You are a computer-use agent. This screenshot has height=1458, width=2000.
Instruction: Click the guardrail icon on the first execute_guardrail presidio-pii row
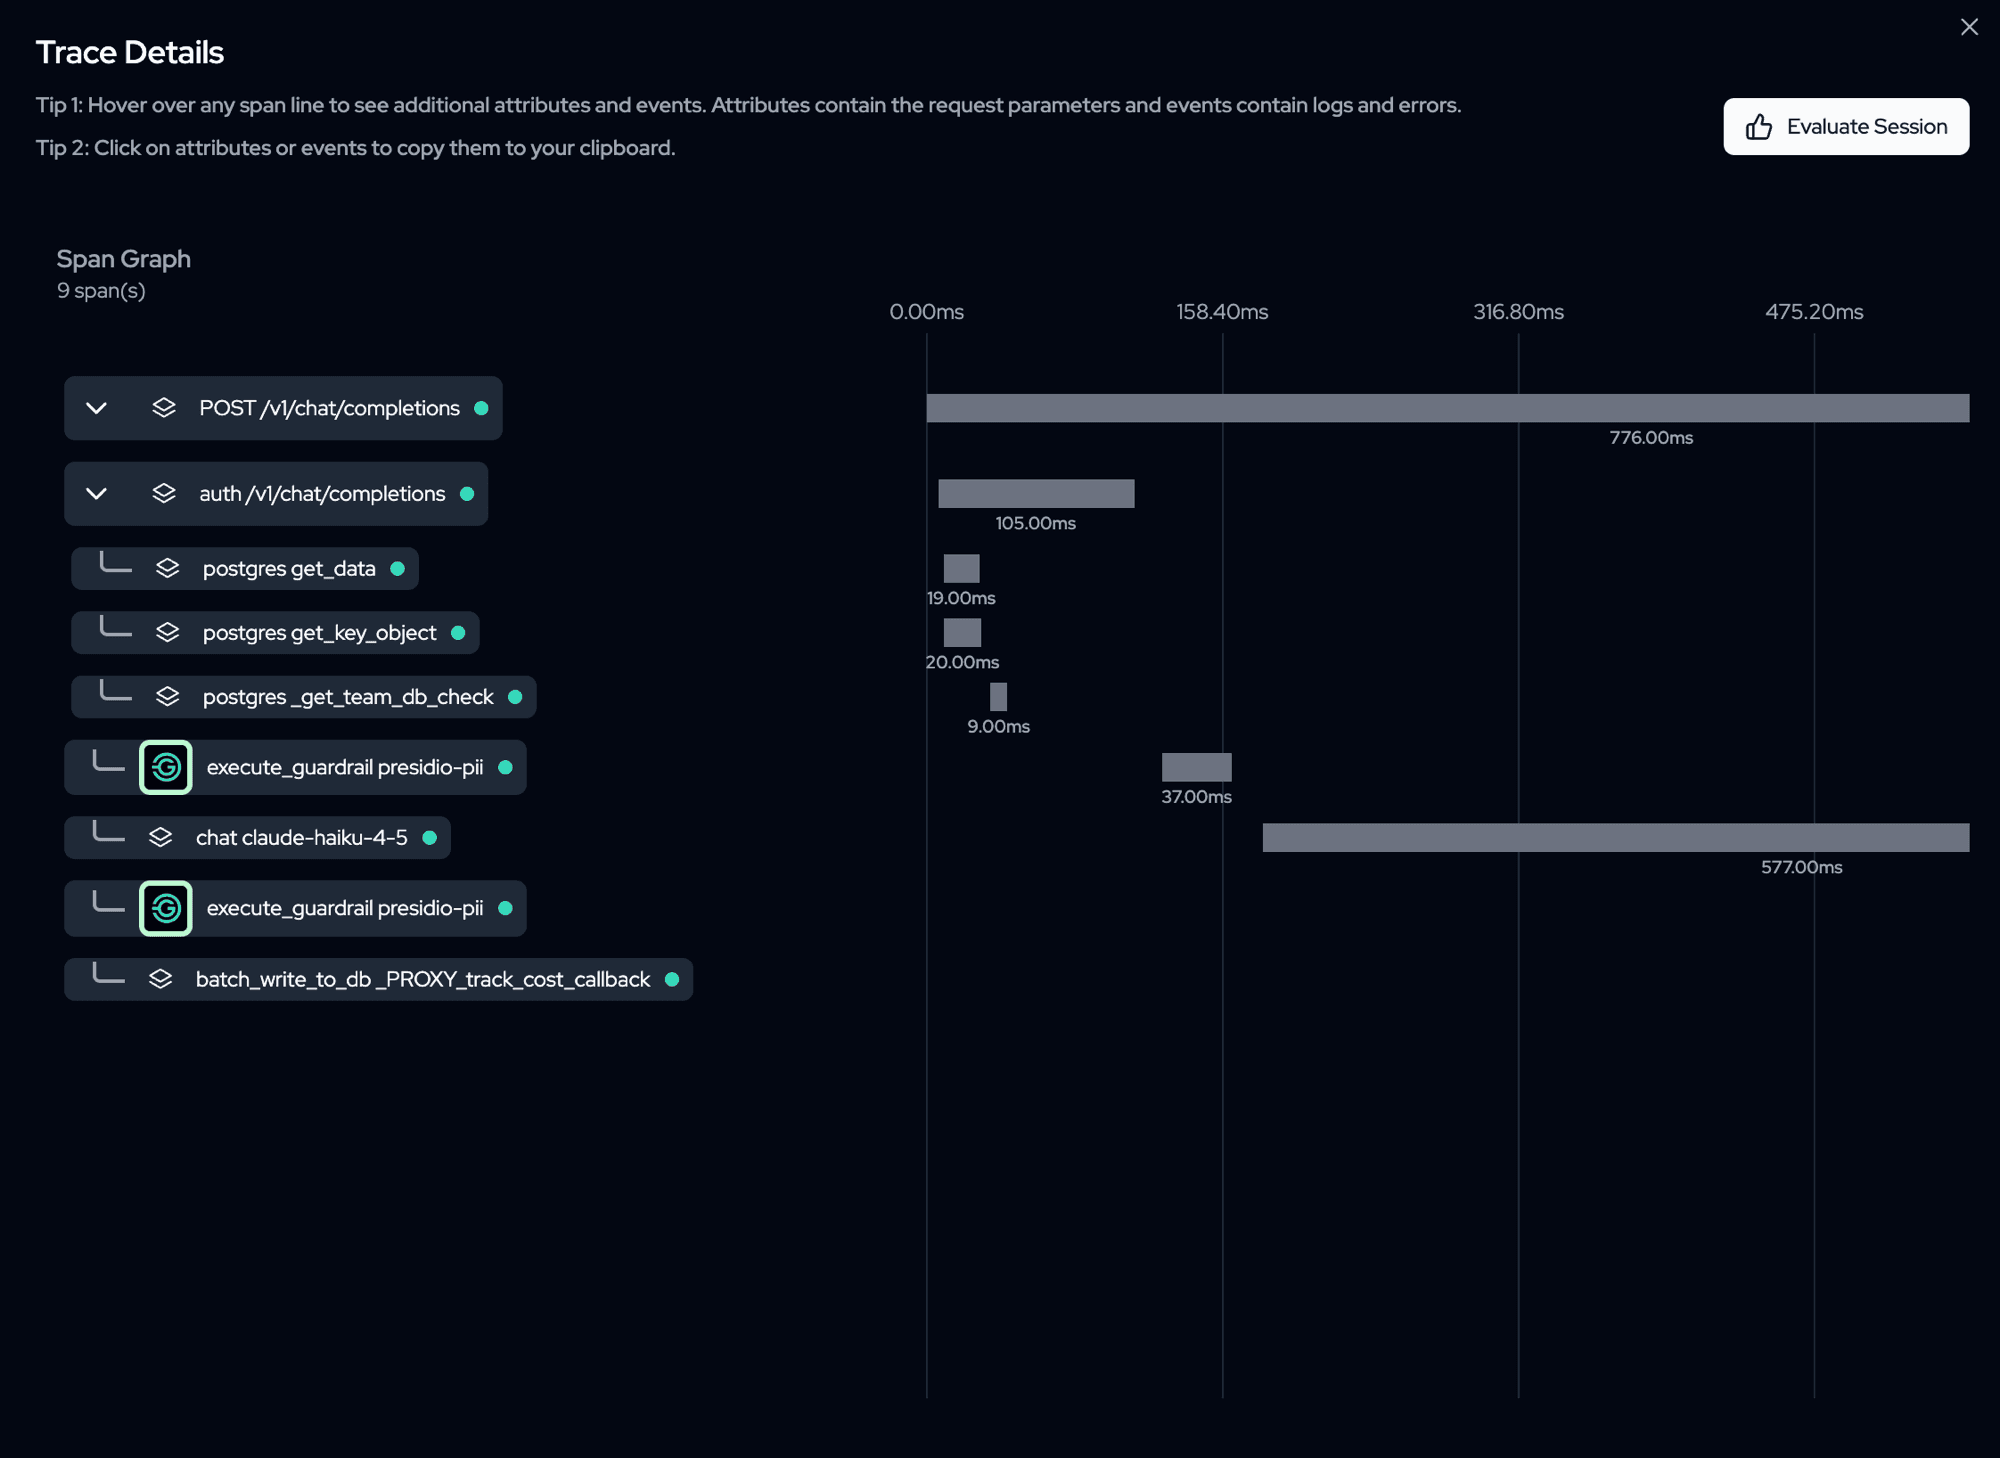tap(166, 767)
